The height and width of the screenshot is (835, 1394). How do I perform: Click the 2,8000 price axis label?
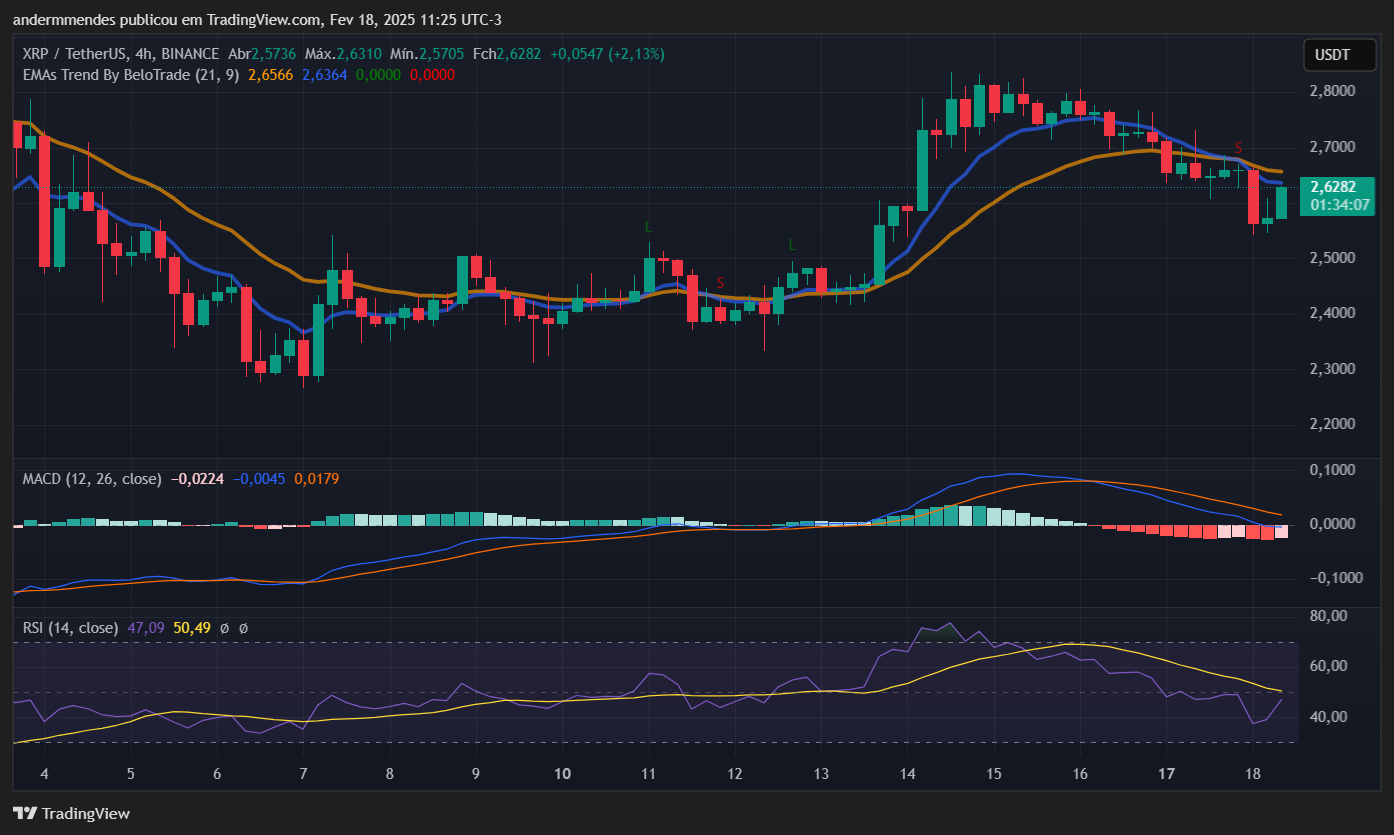(1333, 91)
